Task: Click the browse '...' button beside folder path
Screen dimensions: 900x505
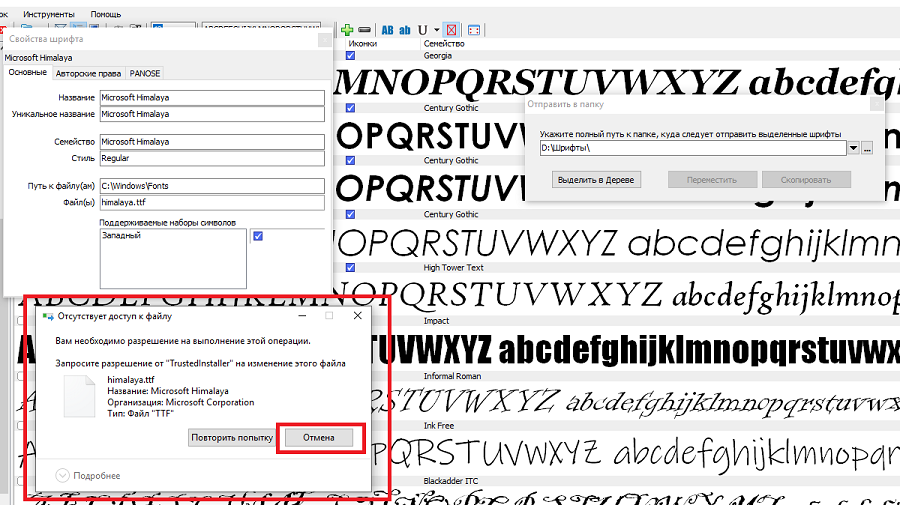Action: click(867, 148)
